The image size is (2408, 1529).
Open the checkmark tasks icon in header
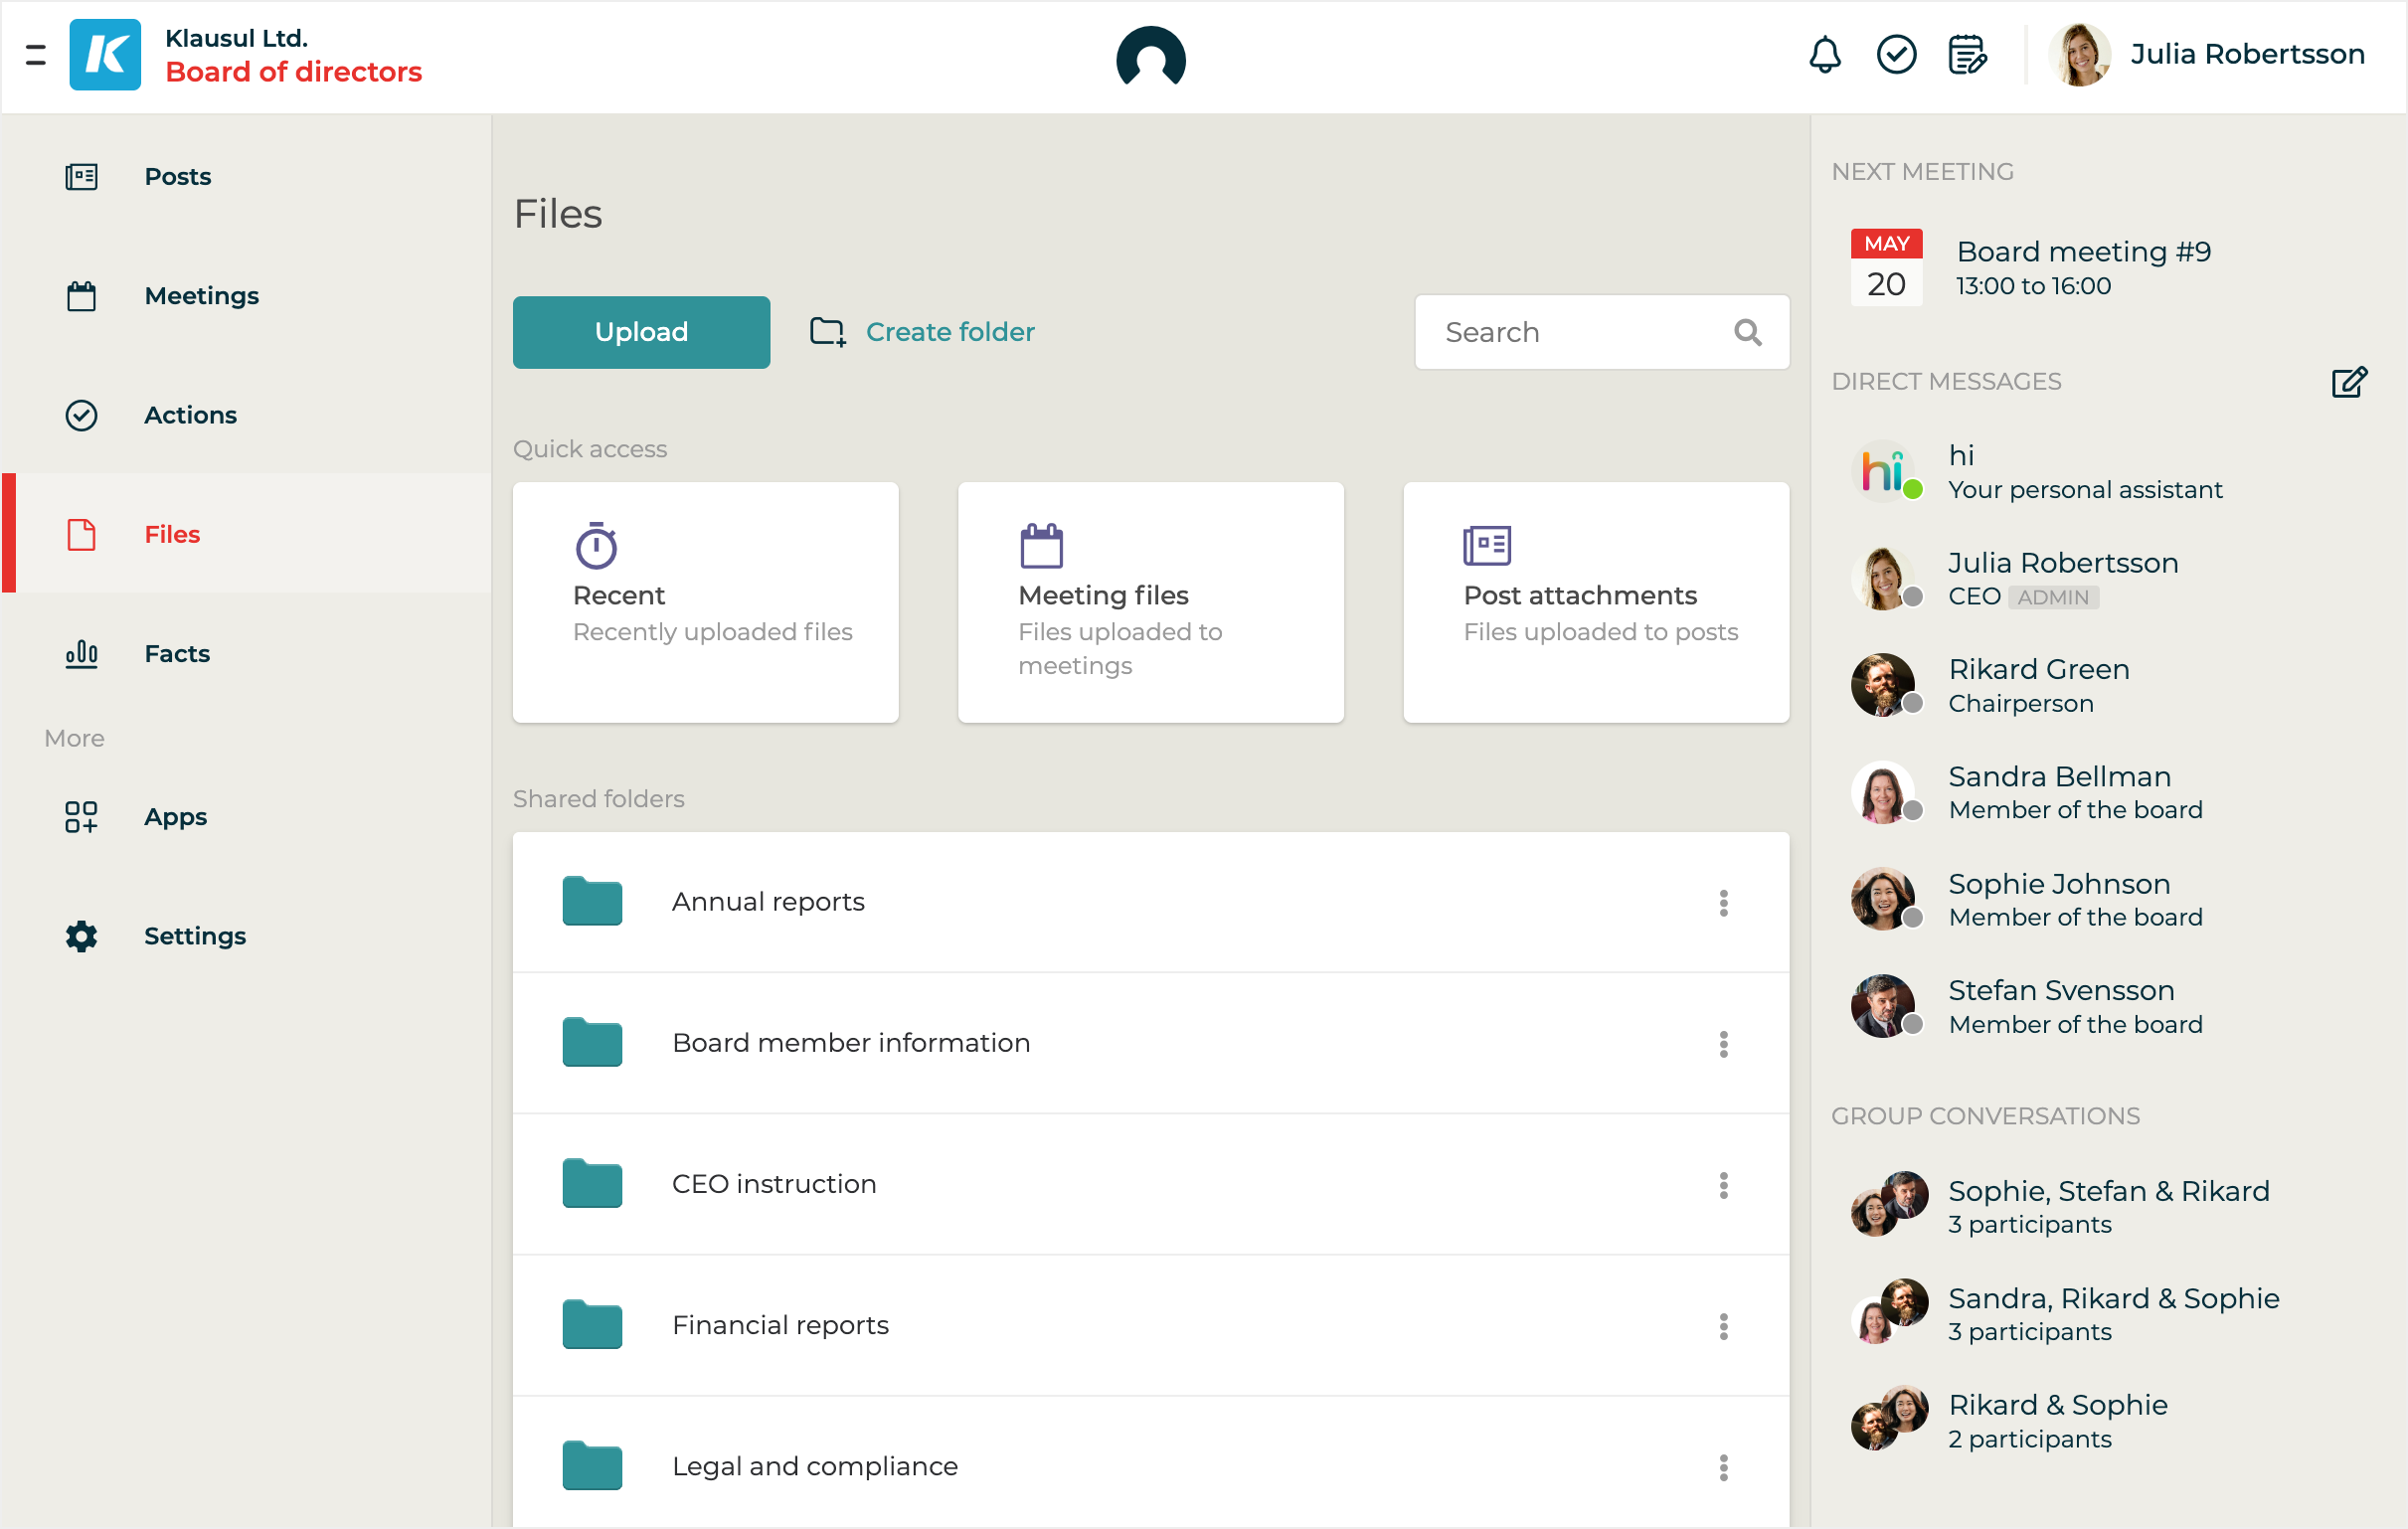[x=1895, y=55]
